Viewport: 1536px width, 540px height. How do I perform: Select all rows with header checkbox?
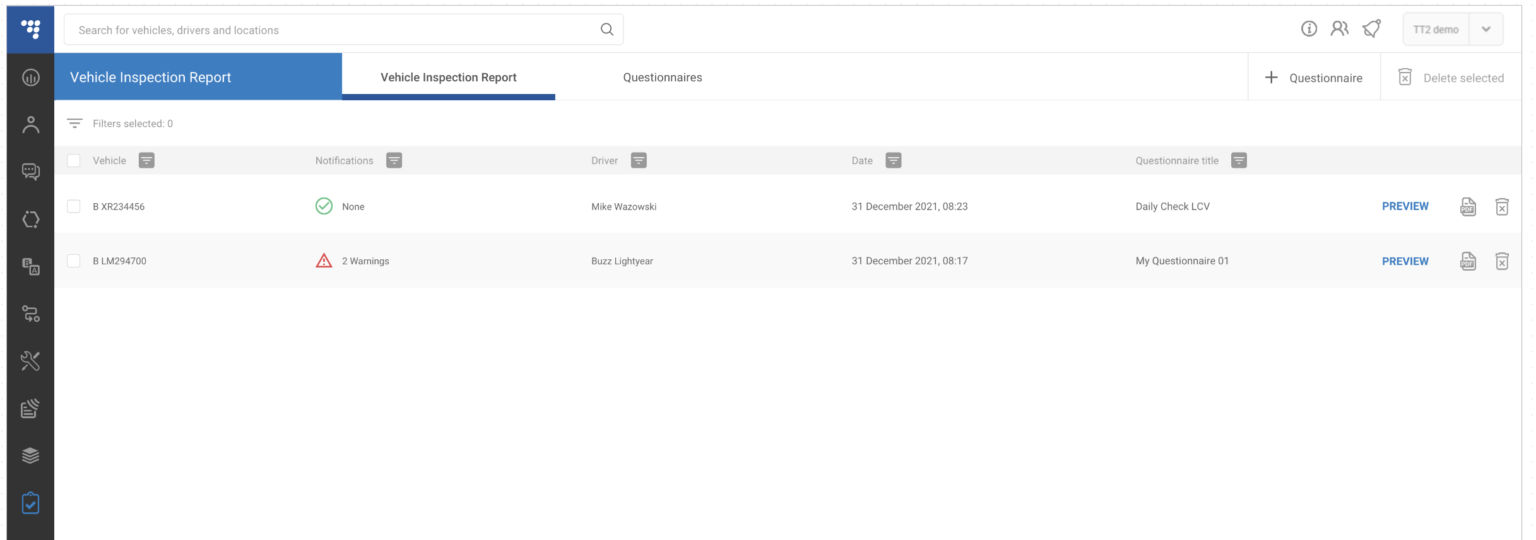tap(73, 160)
